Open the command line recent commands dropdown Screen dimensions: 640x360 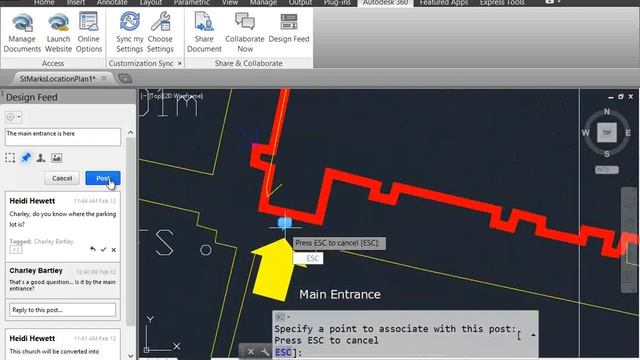282,317
